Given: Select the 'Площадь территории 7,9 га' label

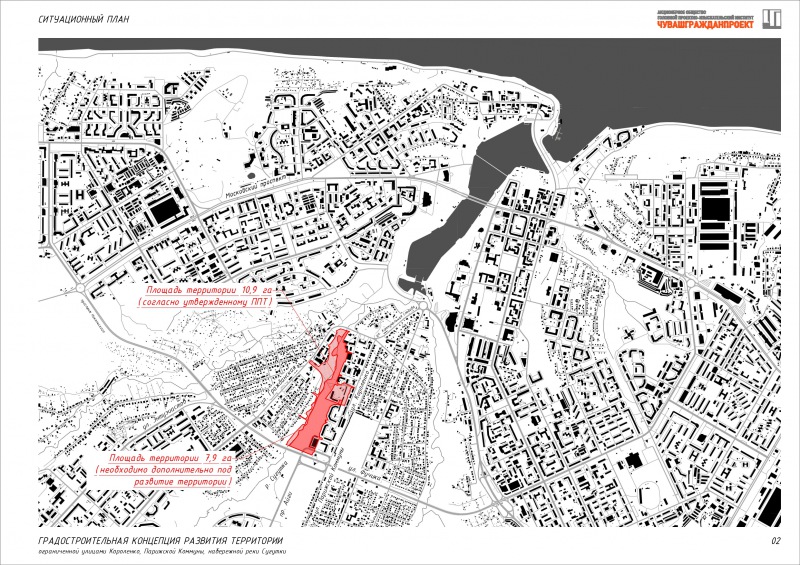Looking at the screenshot, I should (x=165, y=457).
